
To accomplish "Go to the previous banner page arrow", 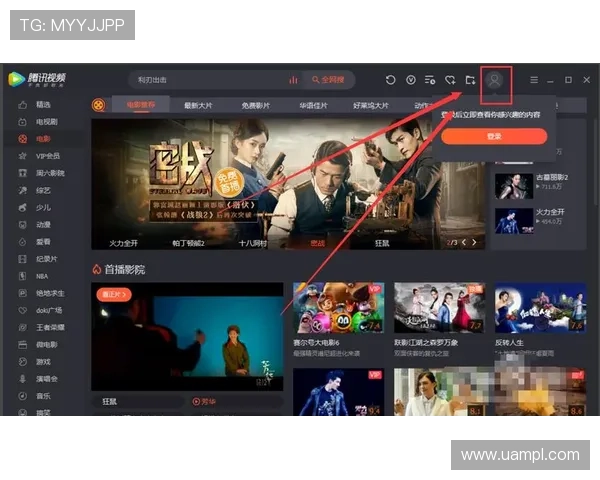I will (x=464, y=242).
